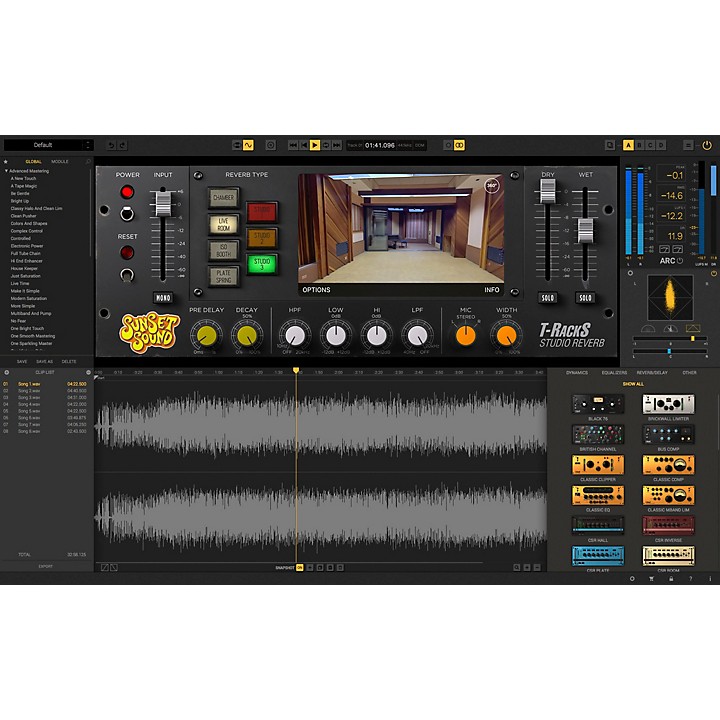The height and width of the screenshot is (720, 720).
Task: Toggle the reverb Power switch
Action: [x=127, y=212]
